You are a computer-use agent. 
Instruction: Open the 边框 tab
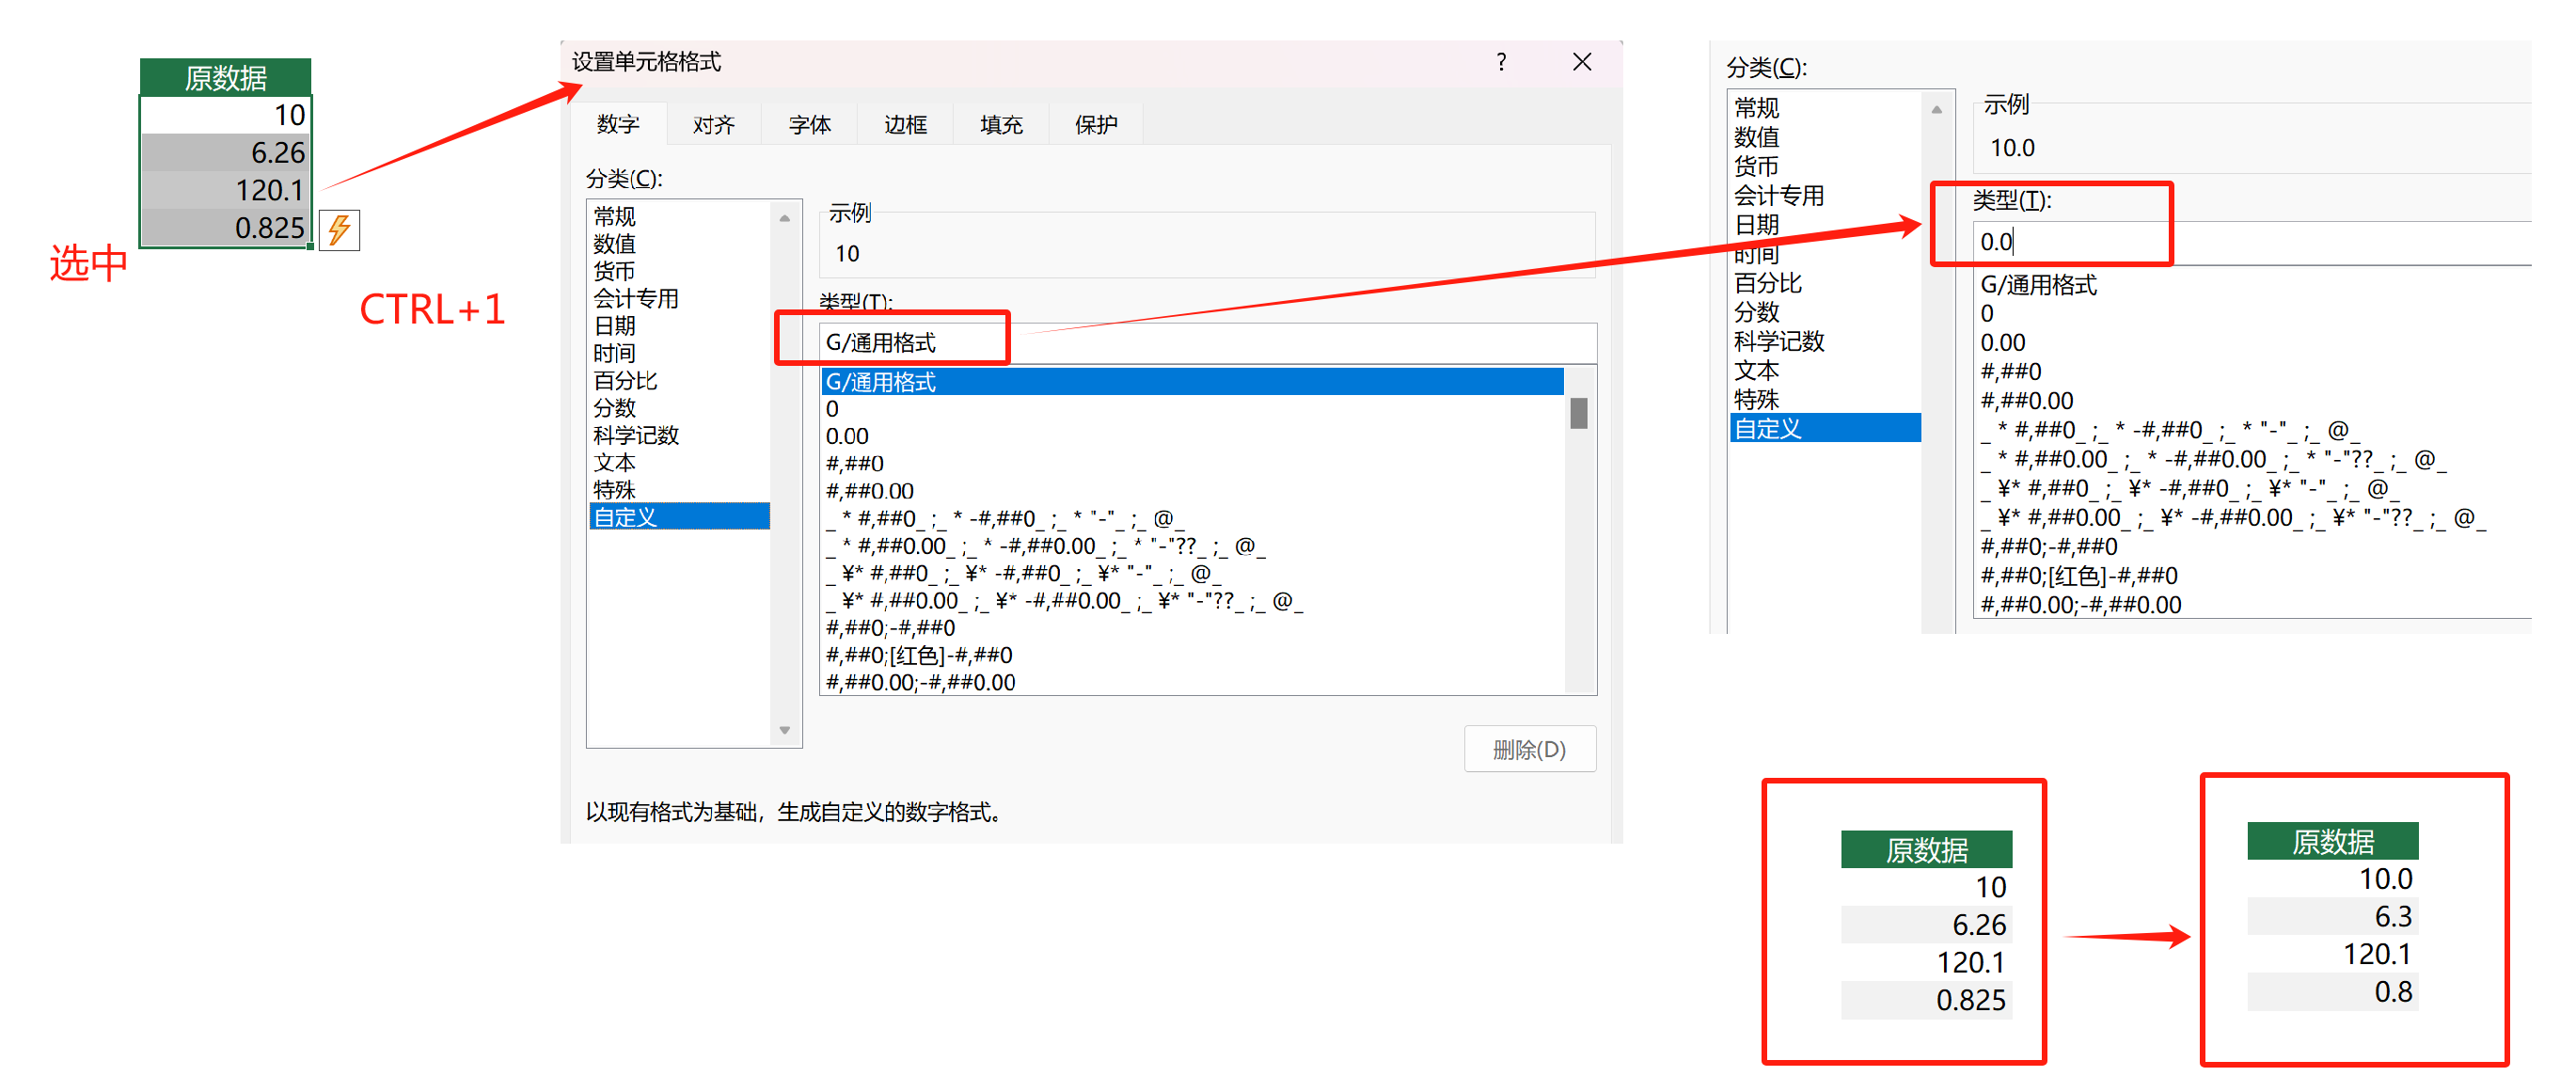[x=905, y=125]
